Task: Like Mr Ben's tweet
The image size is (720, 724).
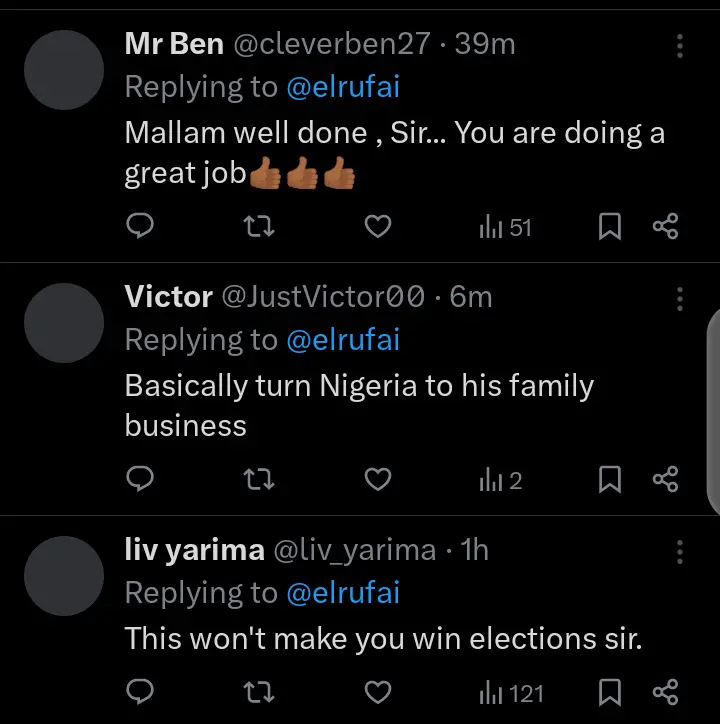Action: click(x=376, y=228)
